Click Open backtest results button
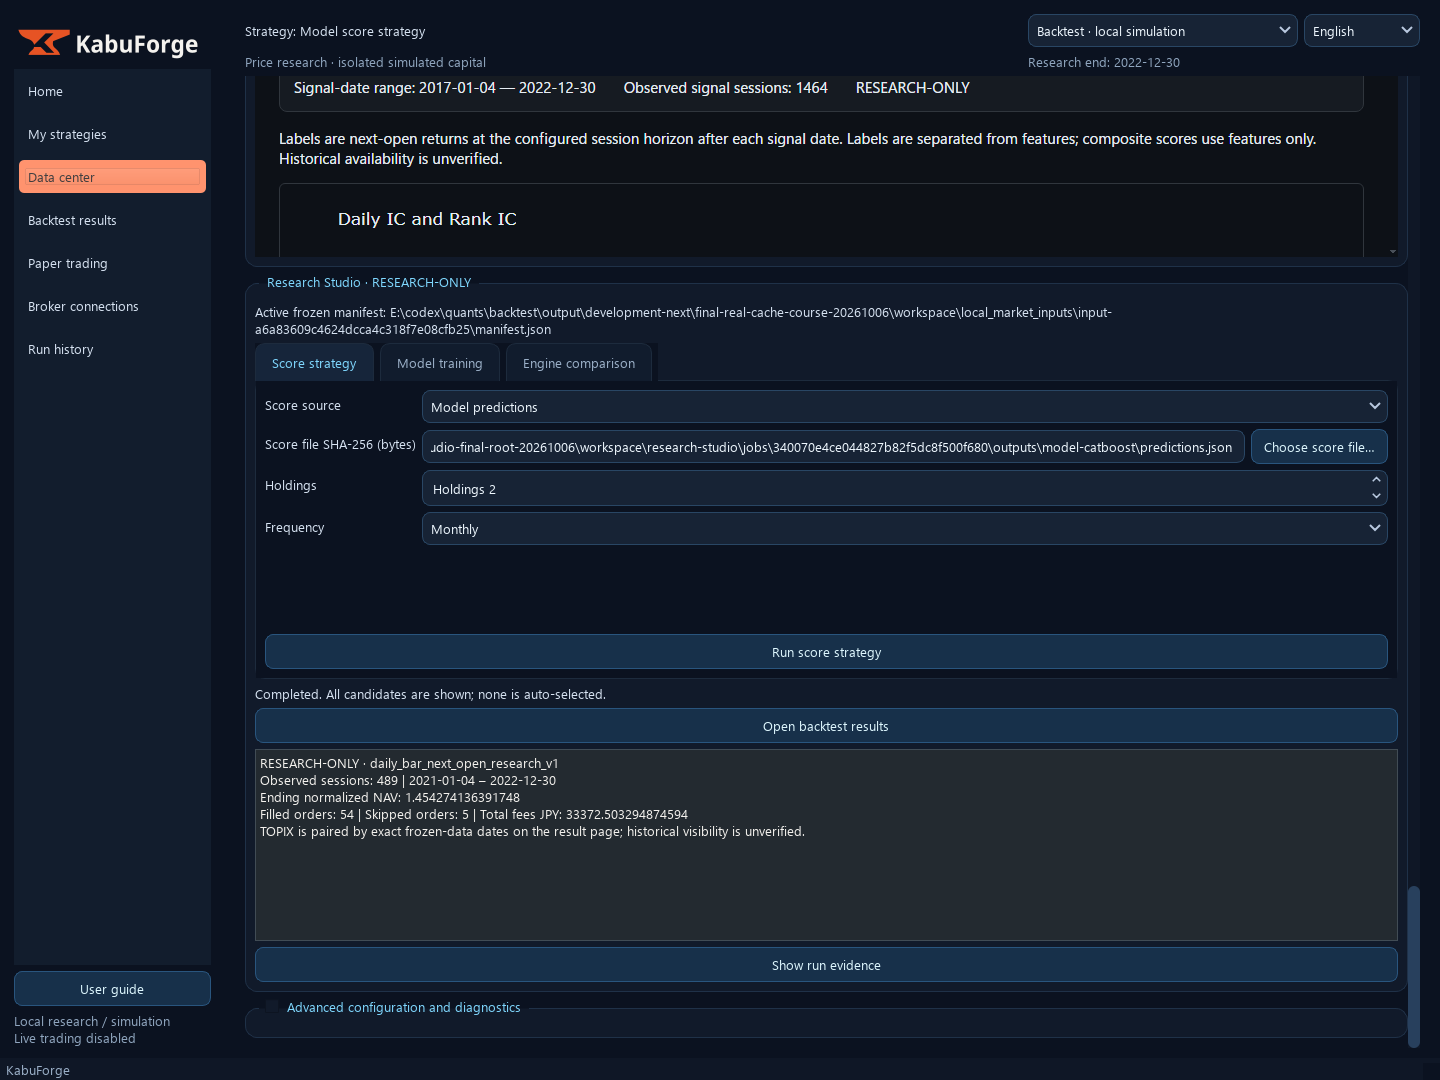 point(826,726)
